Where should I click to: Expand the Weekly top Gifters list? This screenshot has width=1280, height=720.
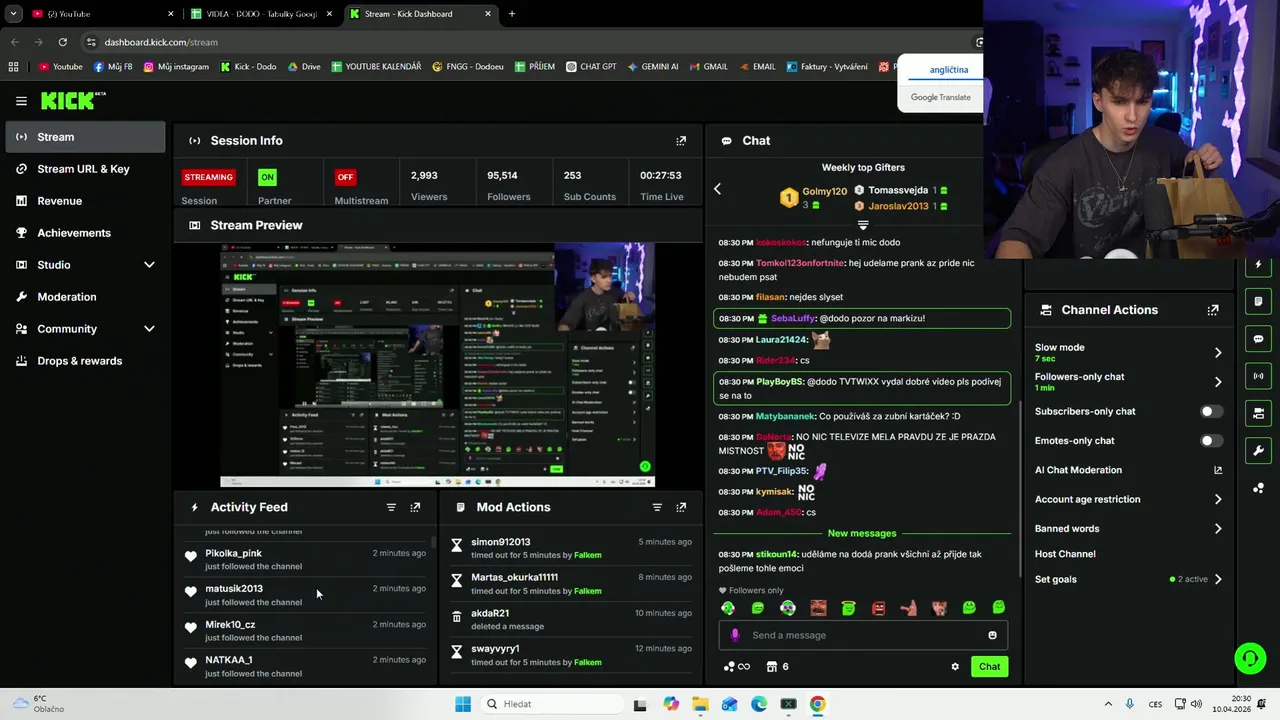863,225
